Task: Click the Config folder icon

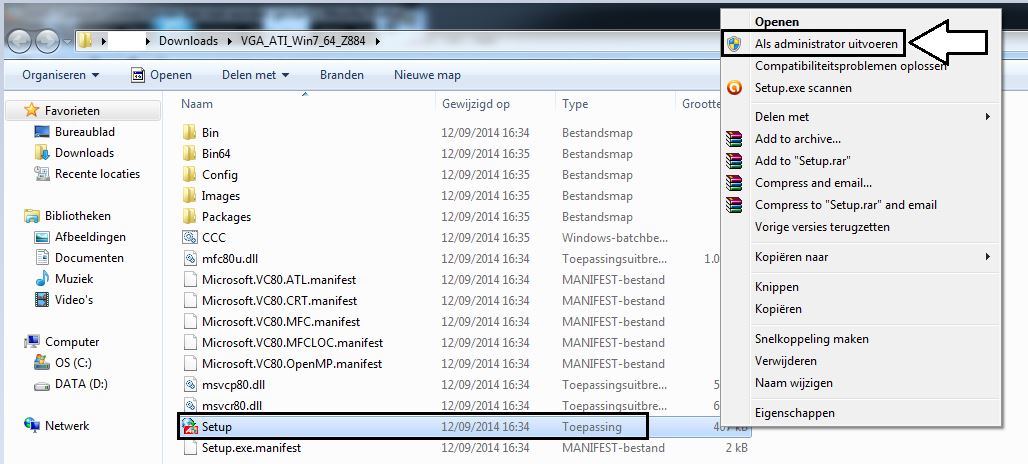Action: pos(189,174)
